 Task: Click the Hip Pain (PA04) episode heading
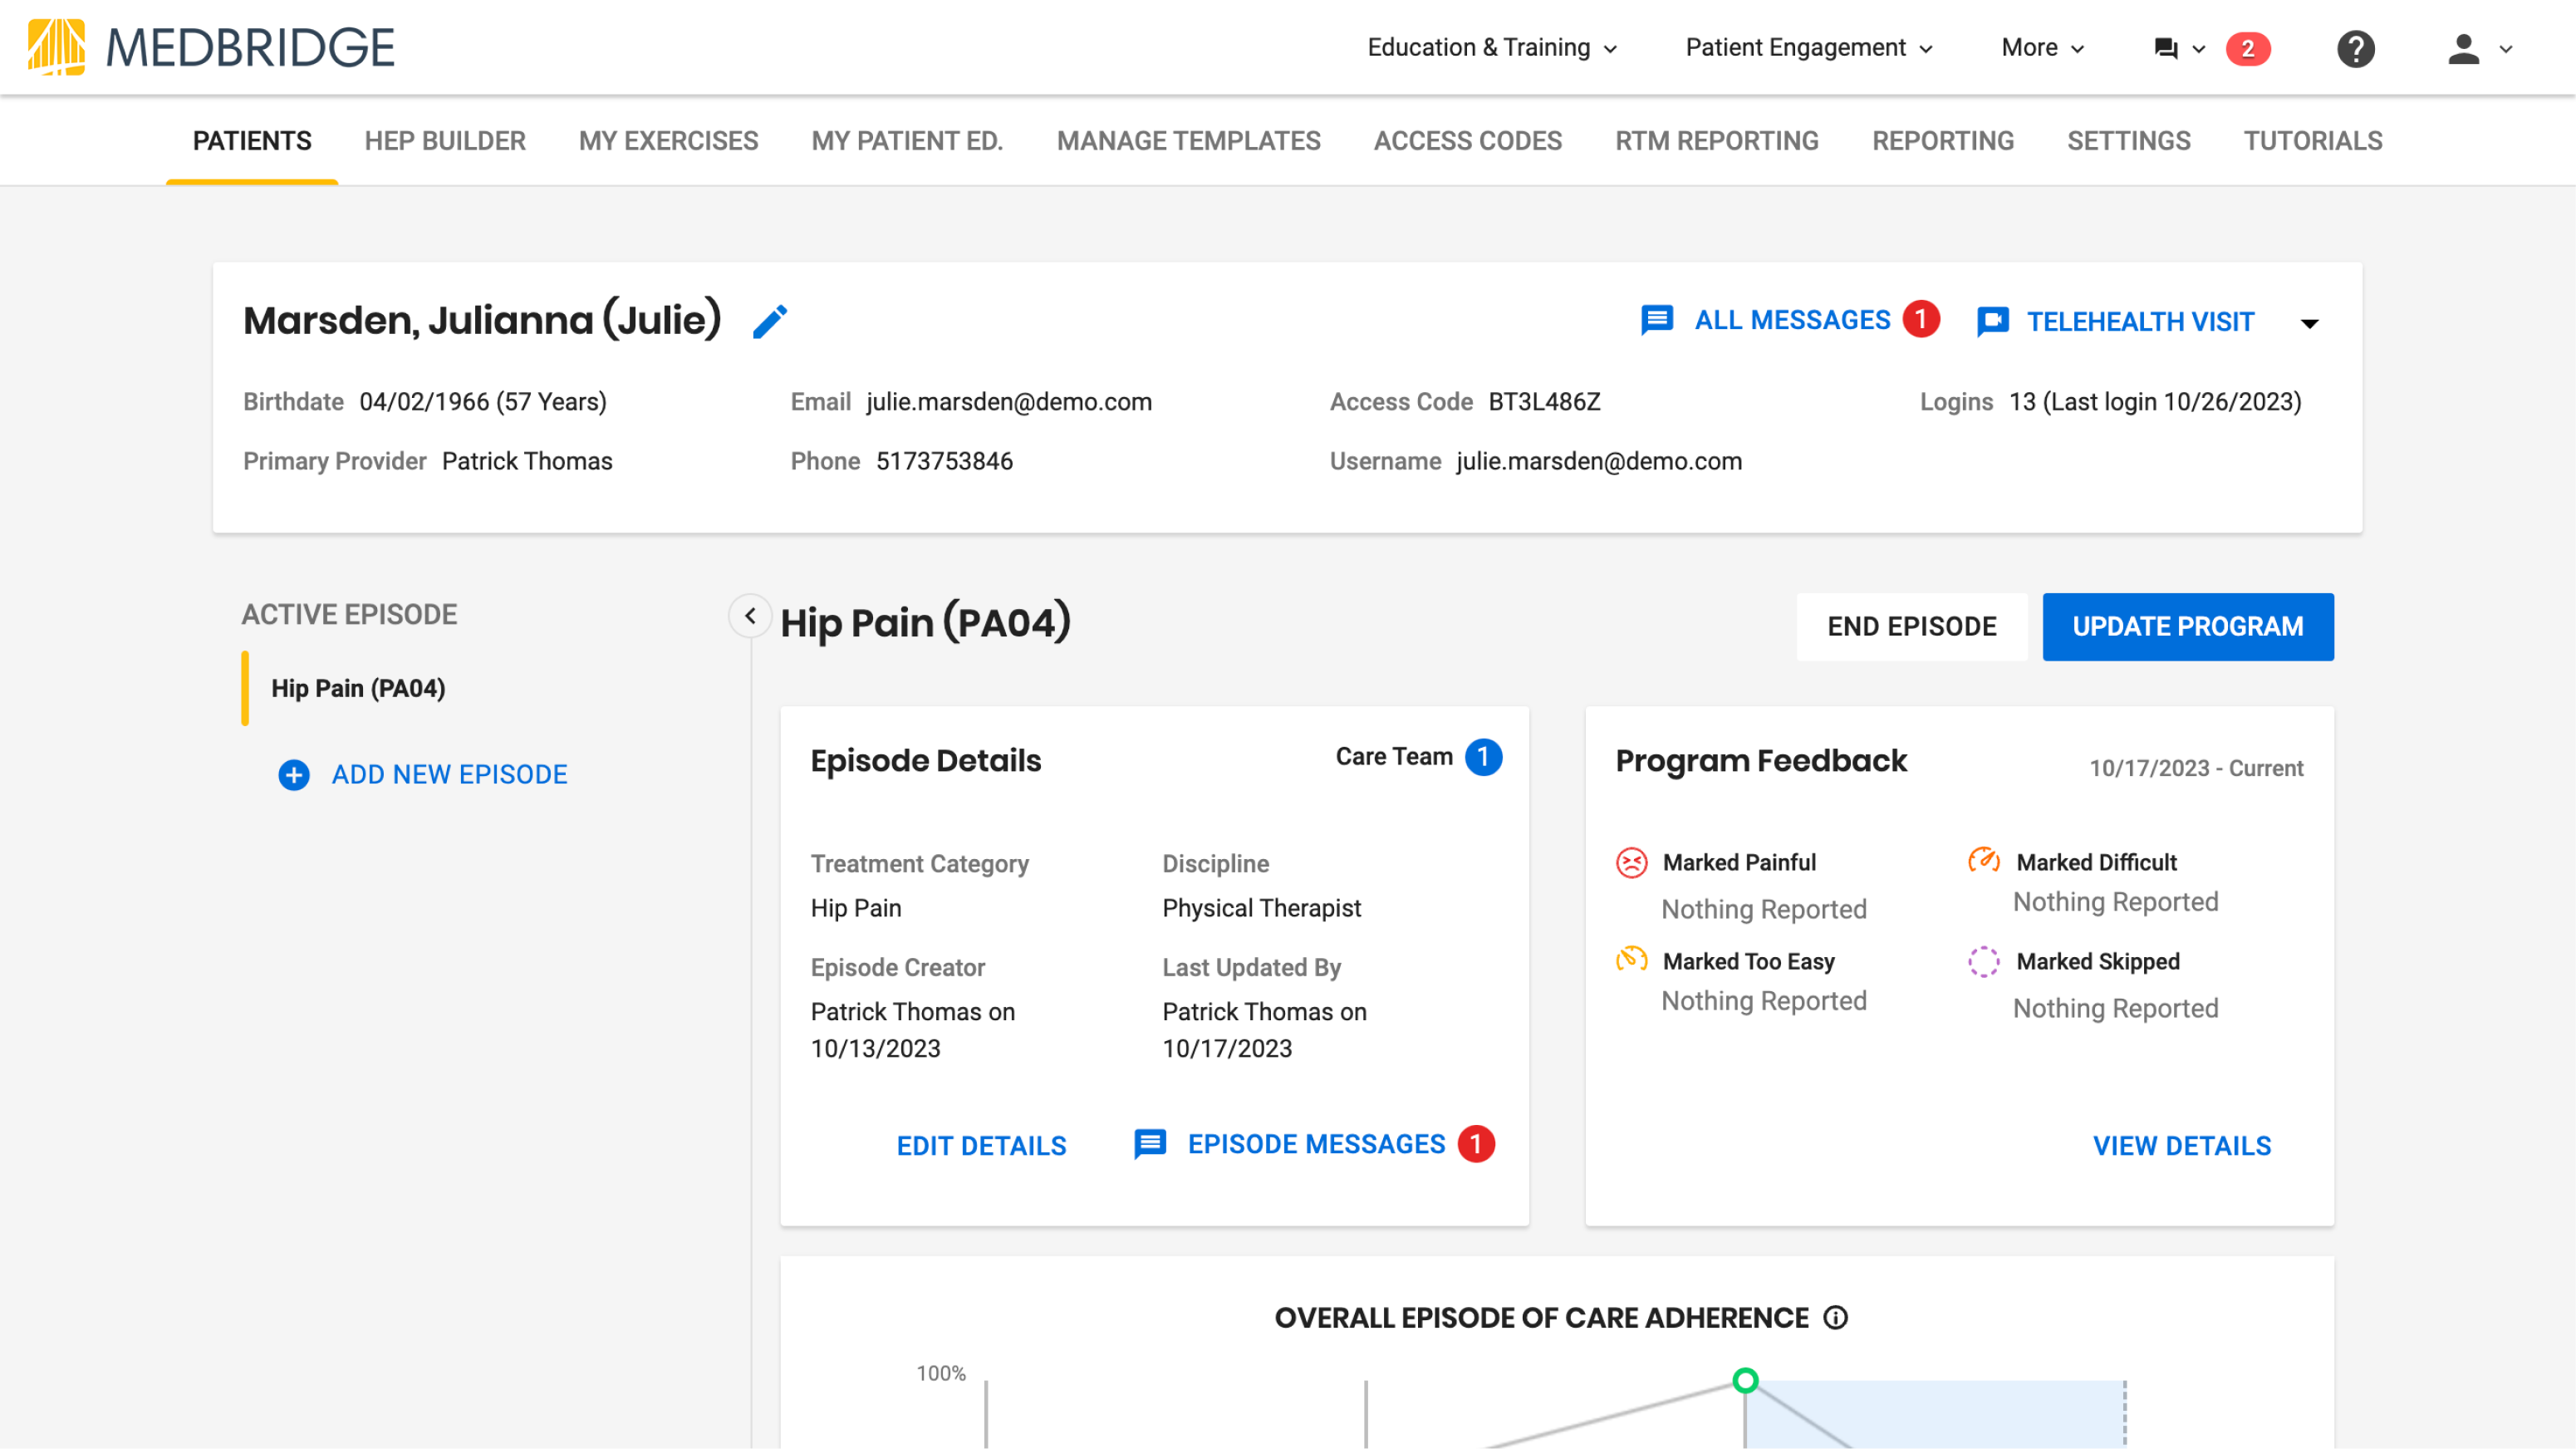pyautogui.click(x=925, y=623)
